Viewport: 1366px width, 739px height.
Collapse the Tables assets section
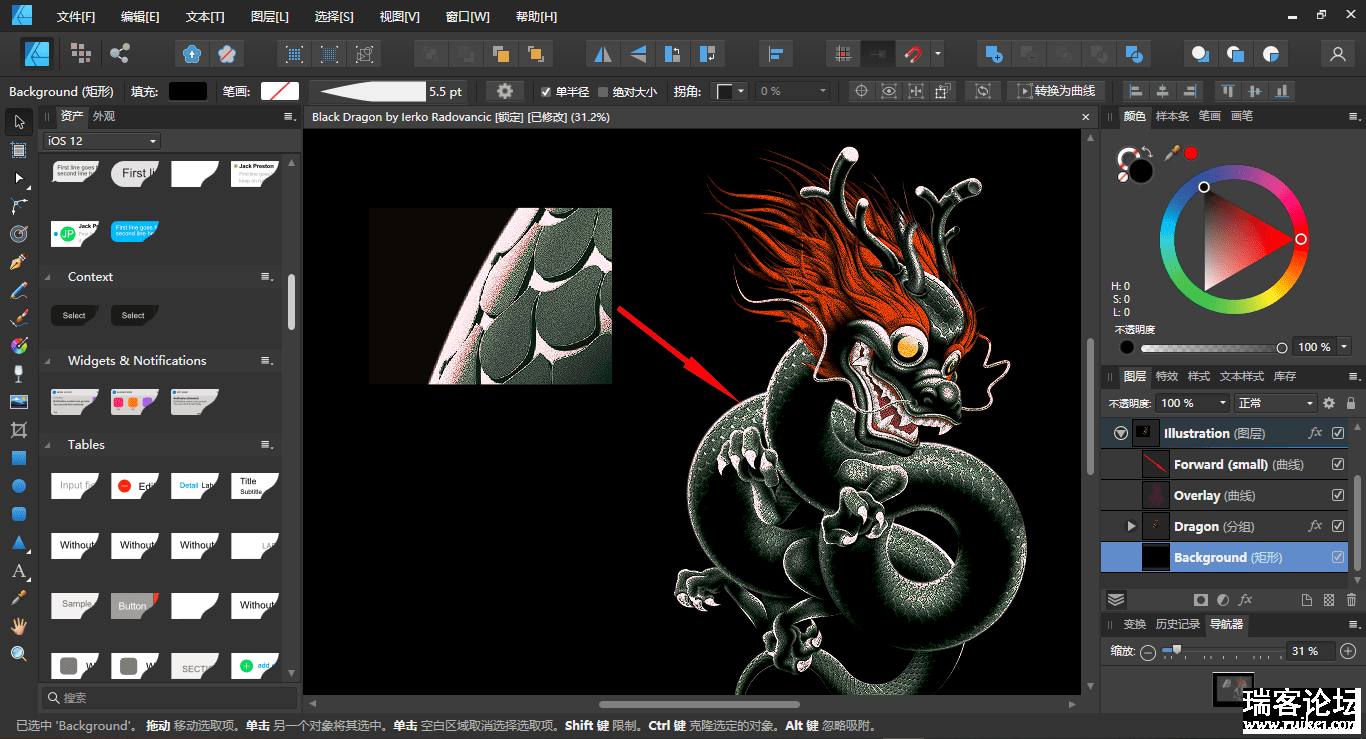(48, 445)
